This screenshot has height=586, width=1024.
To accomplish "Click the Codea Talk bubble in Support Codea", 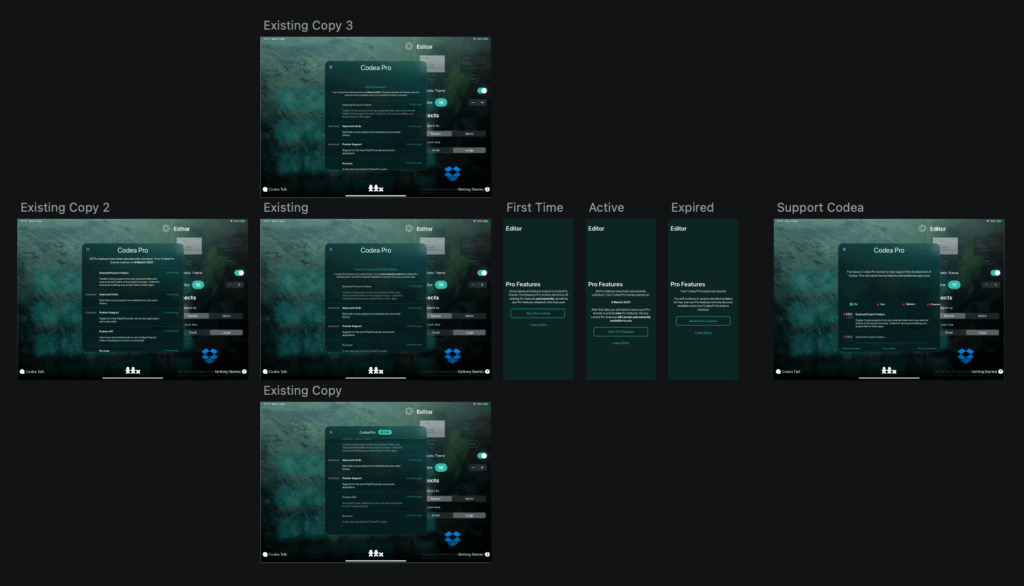I will (x=778, y=372).
